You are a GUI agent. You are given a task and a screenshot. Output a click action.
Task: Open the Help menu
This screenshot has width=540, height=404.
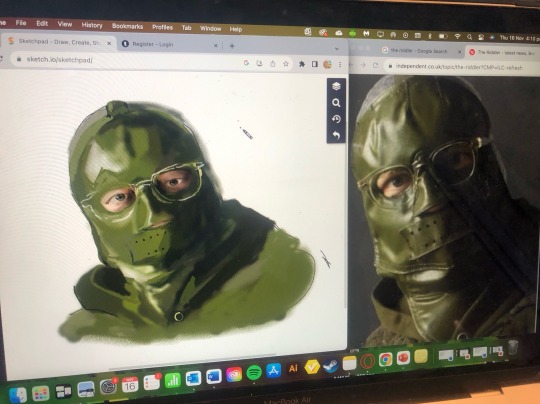pos(236,29)
